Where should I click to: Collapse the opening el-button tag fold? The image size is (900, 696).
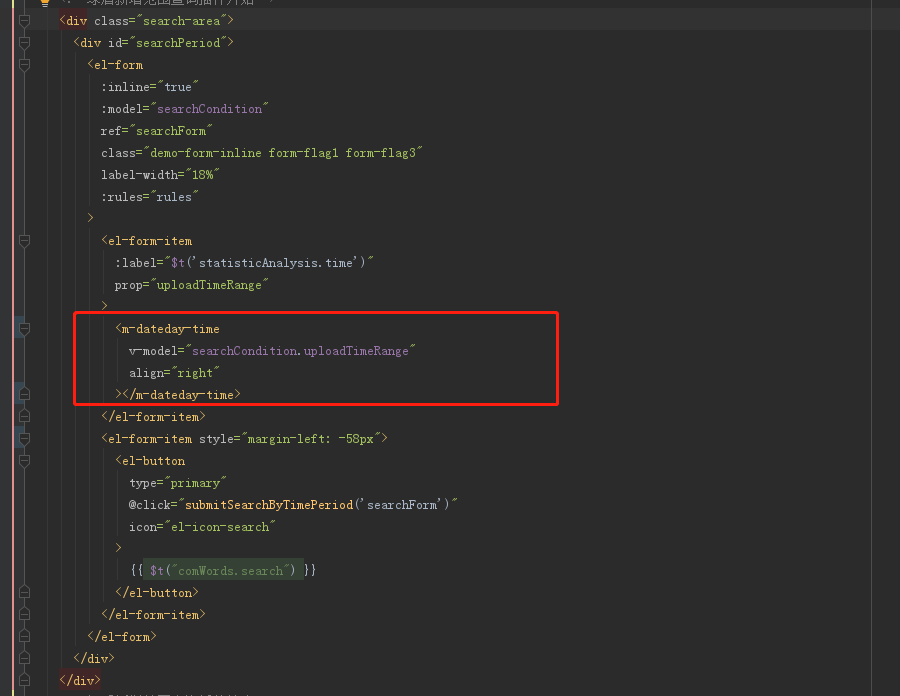24,461
